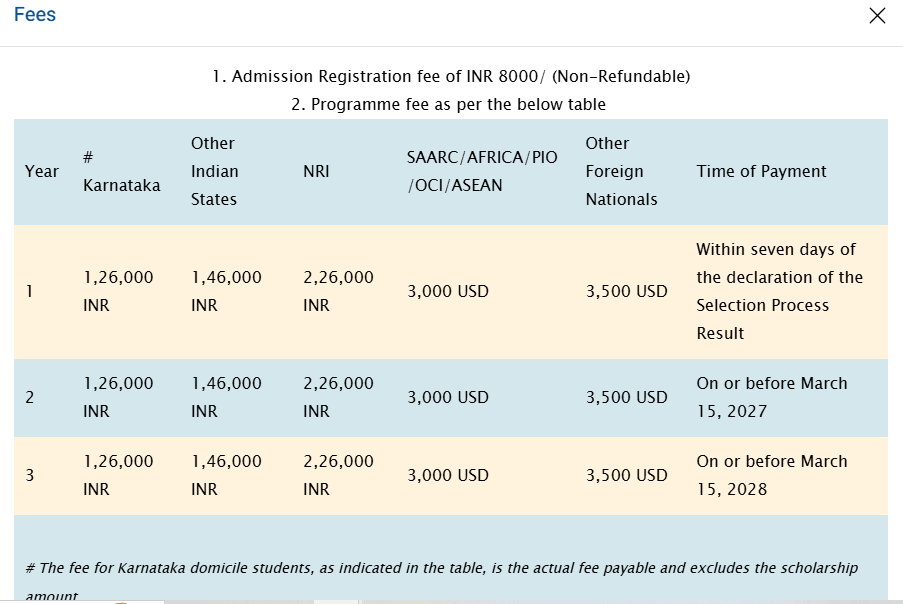This screenshot has height=604, width=903.
Task: Click the SAARC/AFRICA/PIO/OCI/ASEAN column header
Action: point(482,171)
